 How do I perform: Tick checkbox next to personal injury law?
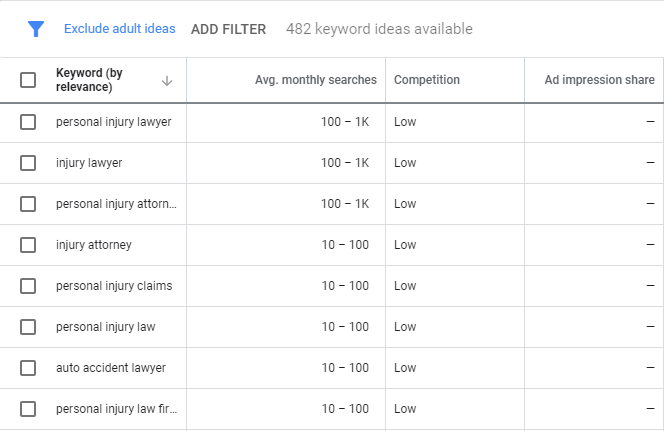pos(28,327)
